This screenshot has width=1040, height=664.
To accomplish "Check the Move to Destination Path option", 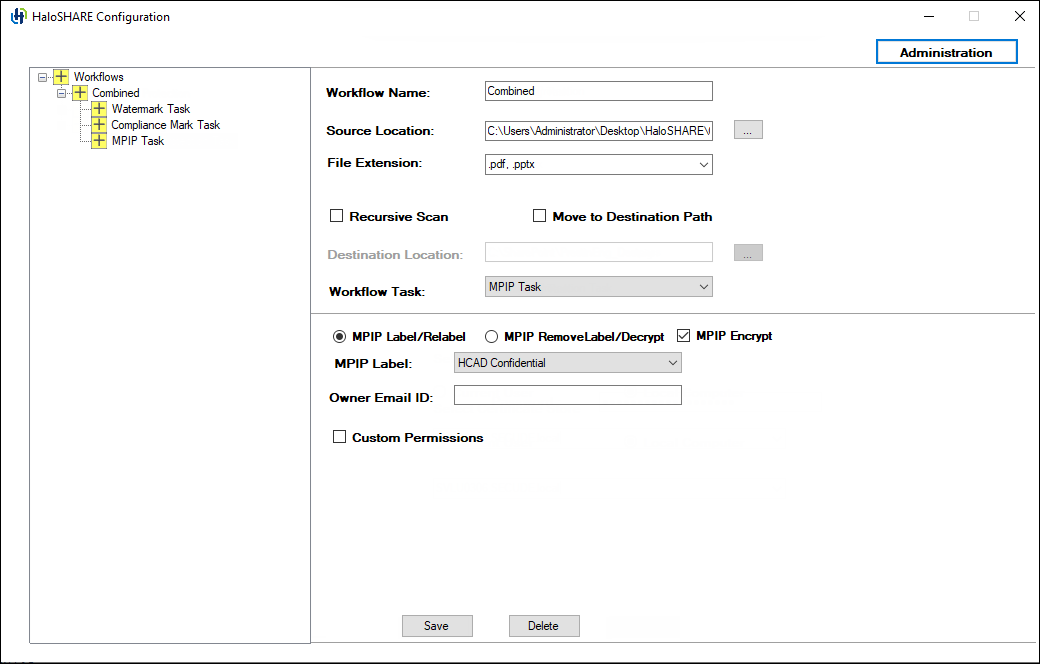I will coord(540,216).
